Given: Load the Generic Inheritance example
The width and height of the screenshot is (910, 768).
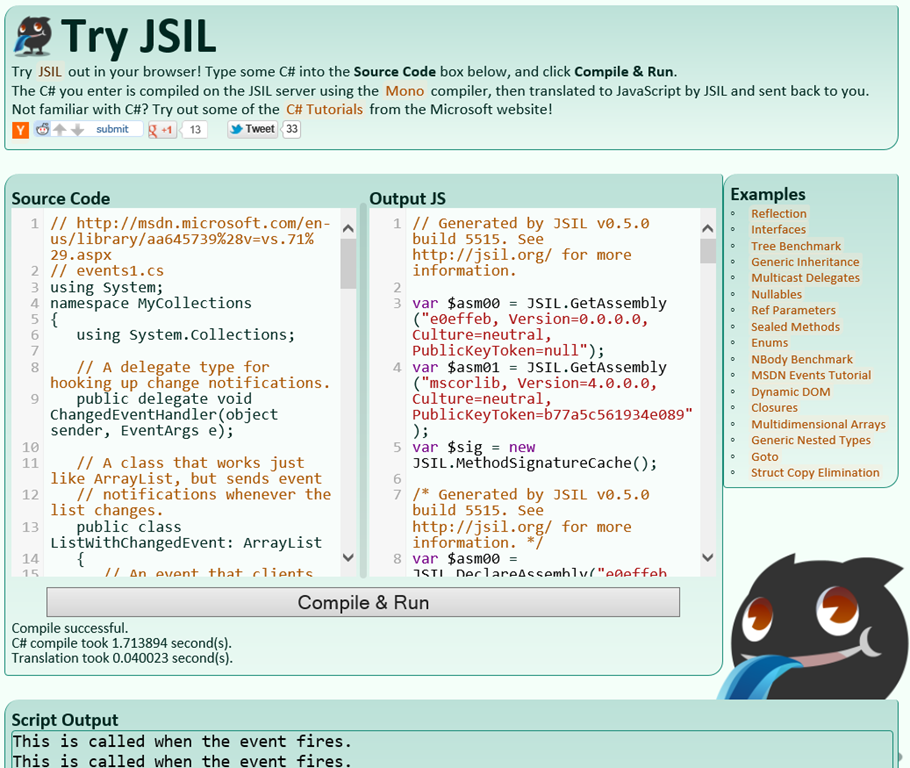Looking at the screenshot, I should pos(805,262).
